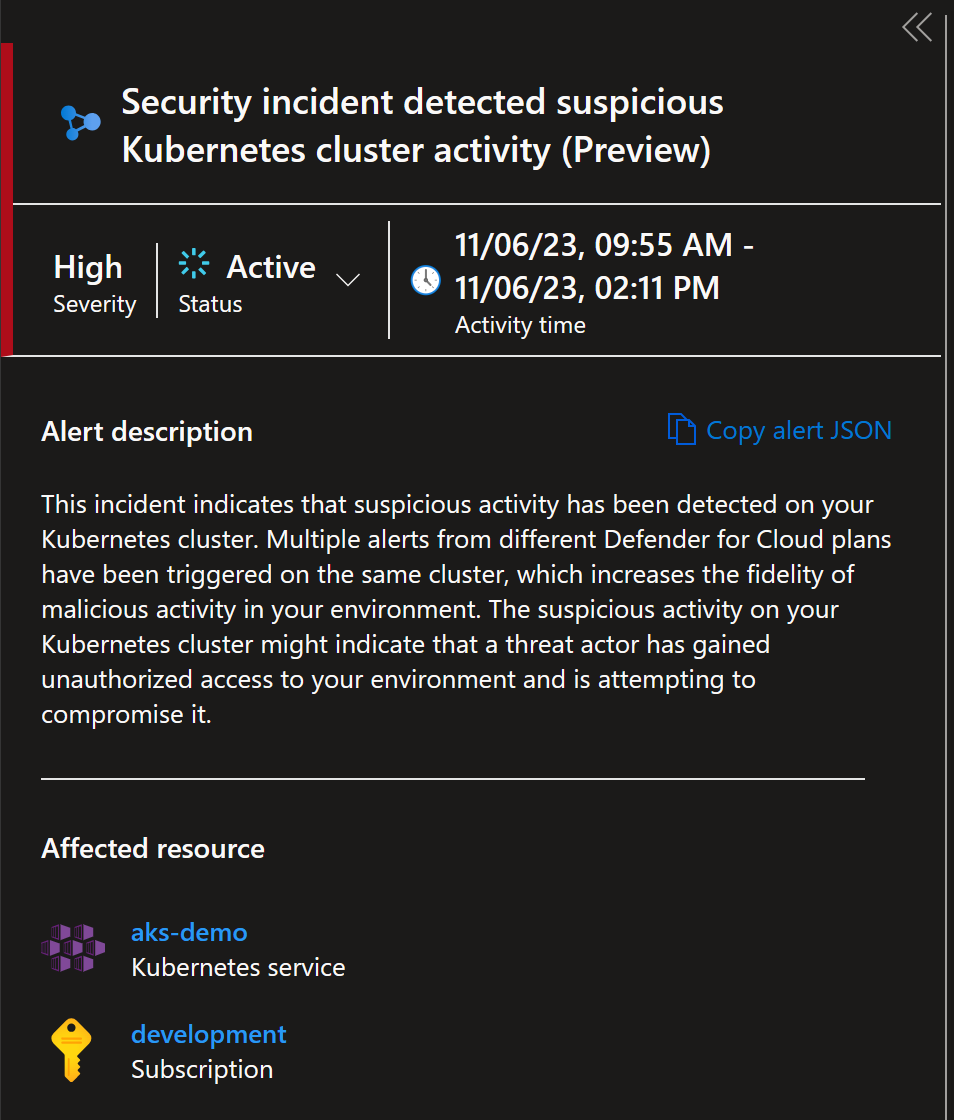
Task: Click the Affected resource heading
Action: point(153,849)
